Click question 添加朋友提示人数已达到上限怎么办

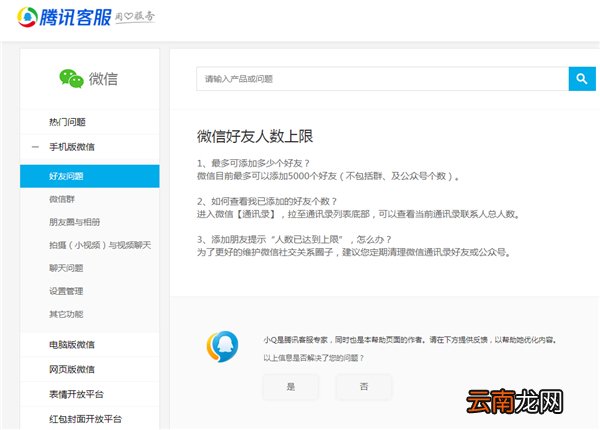point(294,239)
